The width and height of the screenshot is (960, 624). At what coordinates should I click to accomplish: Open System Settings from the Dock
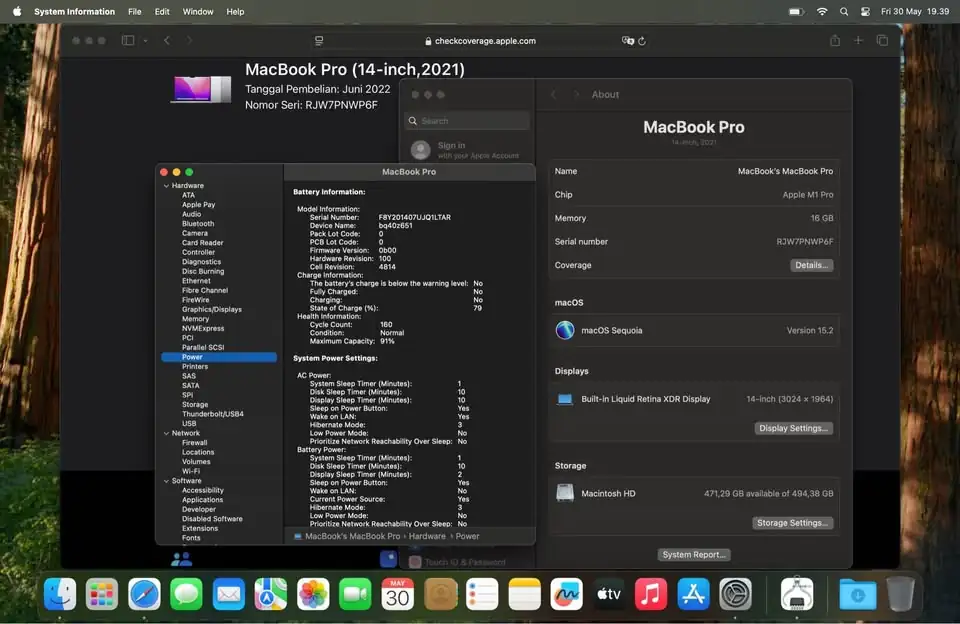pyautogui.click(x=735, y=594)
